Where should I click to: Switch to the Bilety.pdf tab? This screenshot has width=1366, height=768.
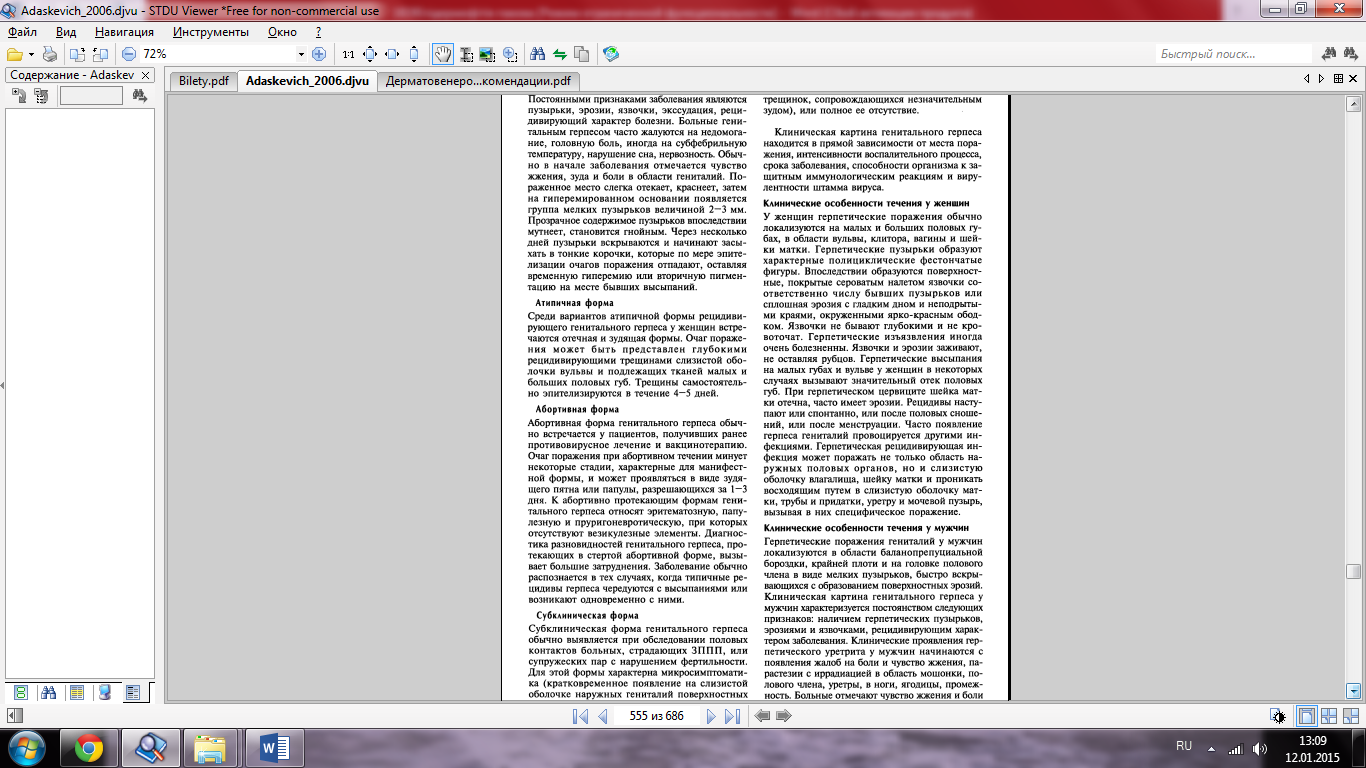(203, 81)
